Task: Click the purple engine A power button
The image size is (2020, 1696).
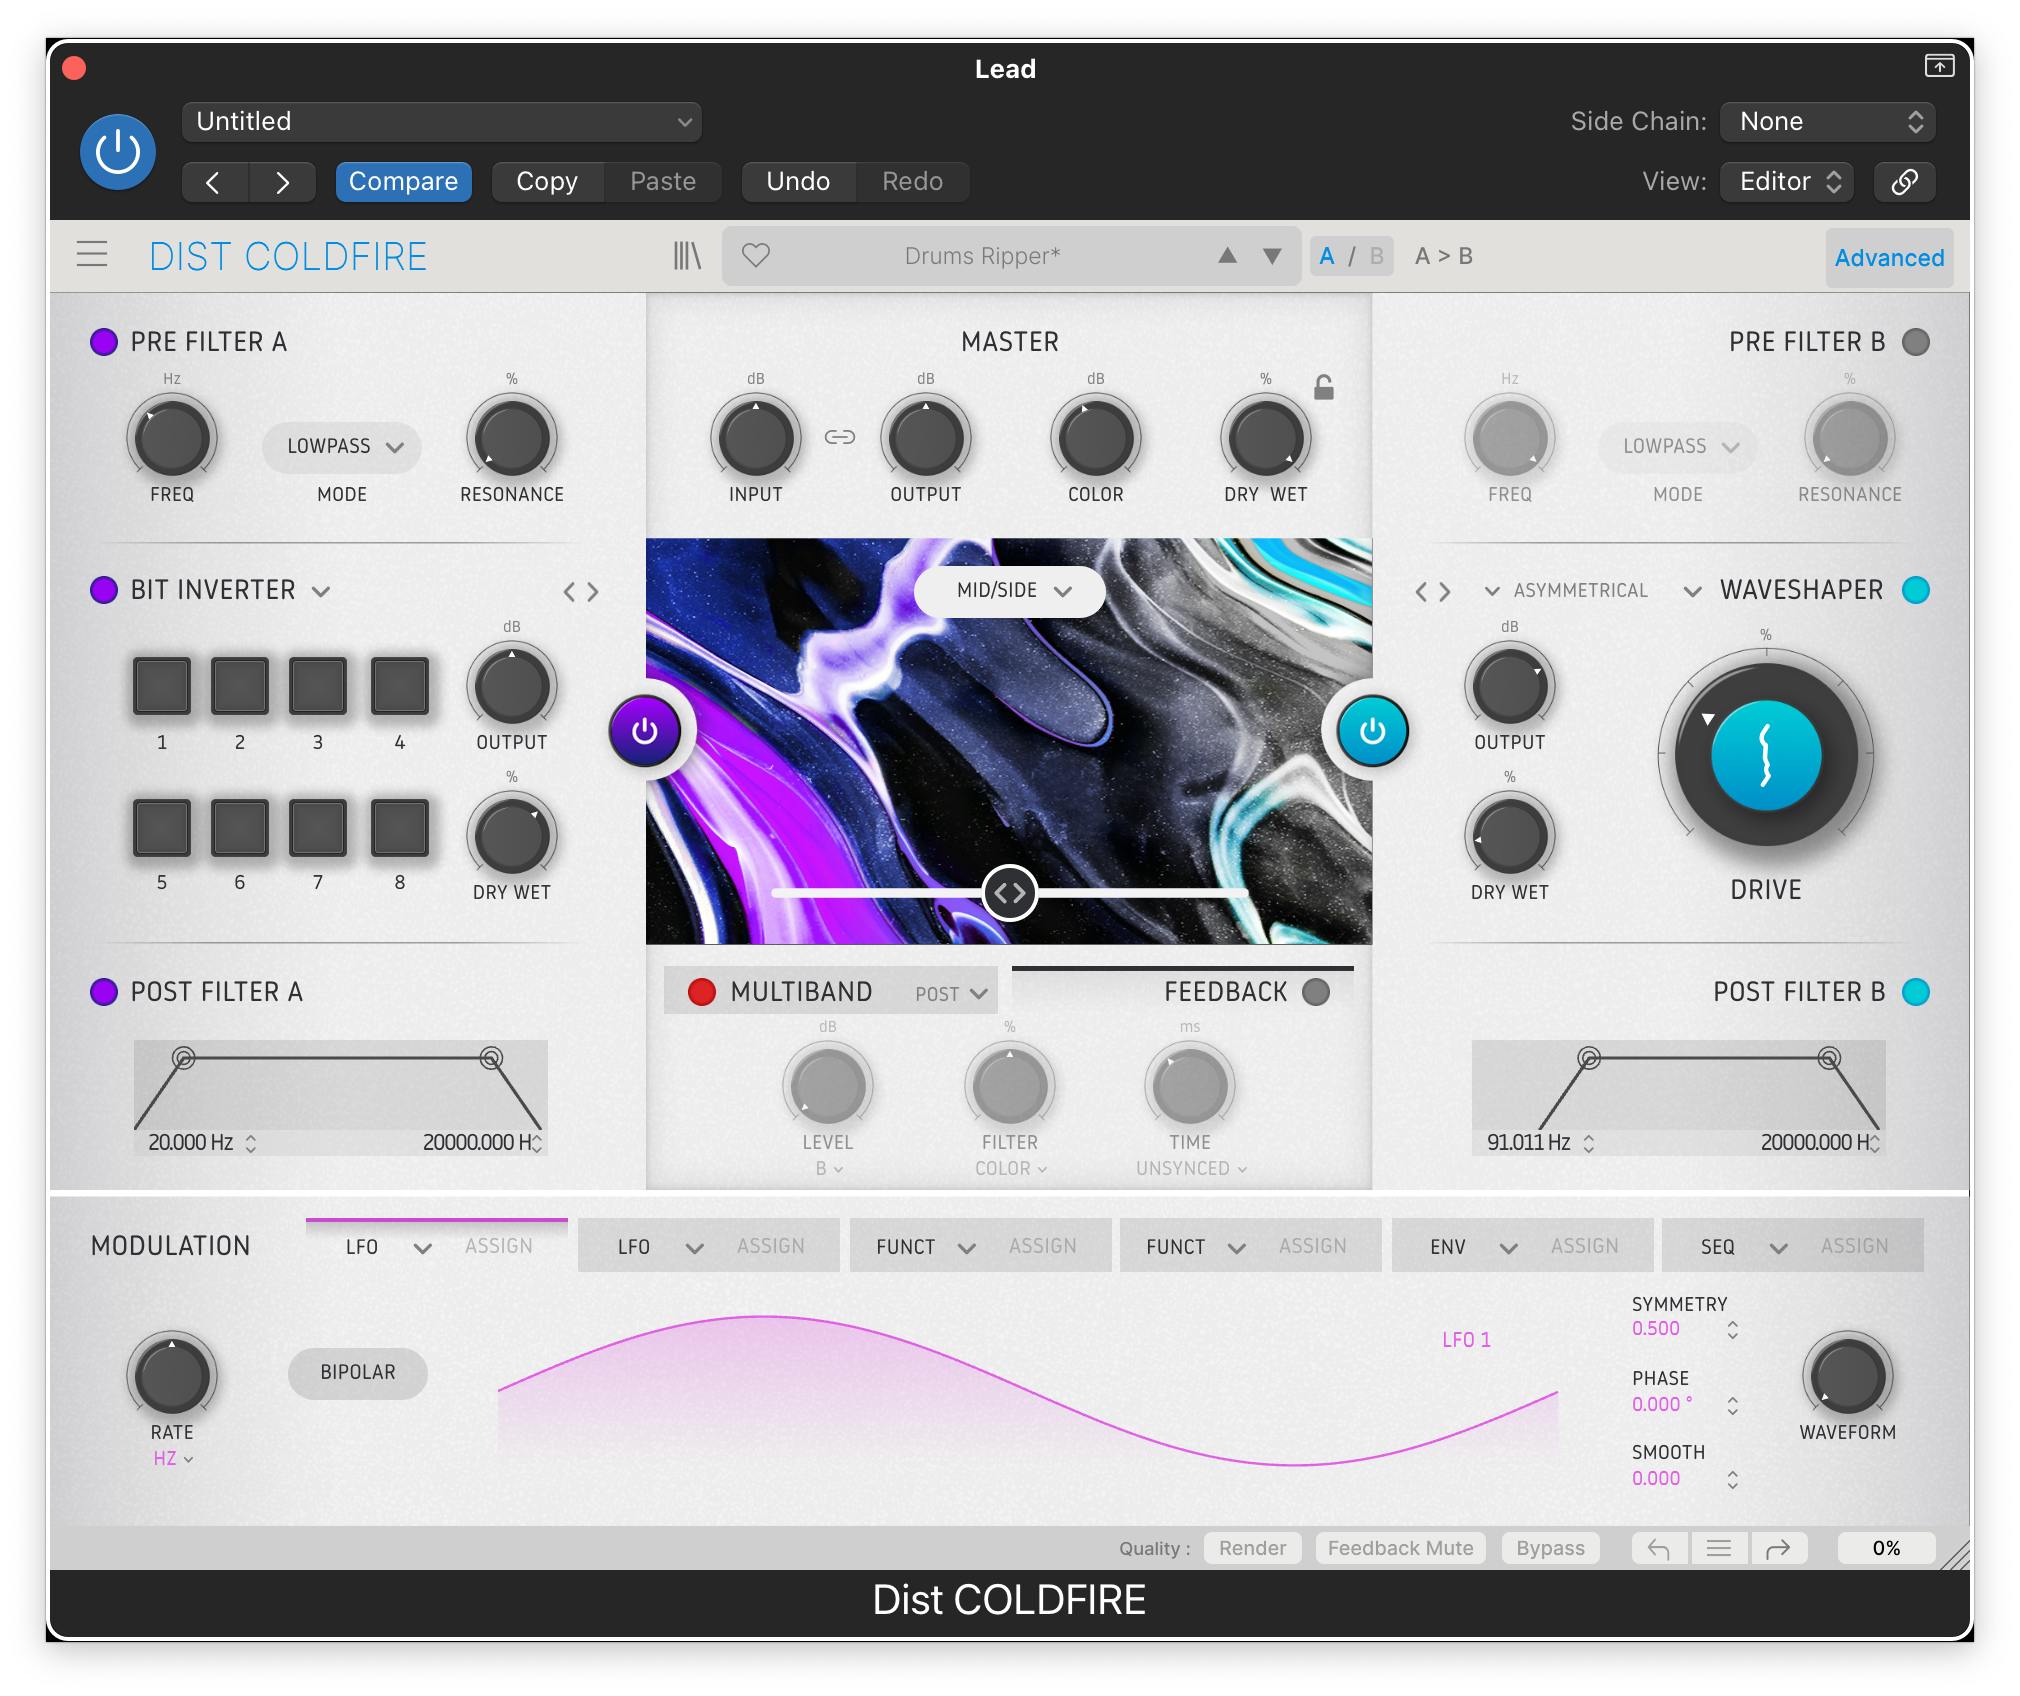Action: (x=645, y=731)
